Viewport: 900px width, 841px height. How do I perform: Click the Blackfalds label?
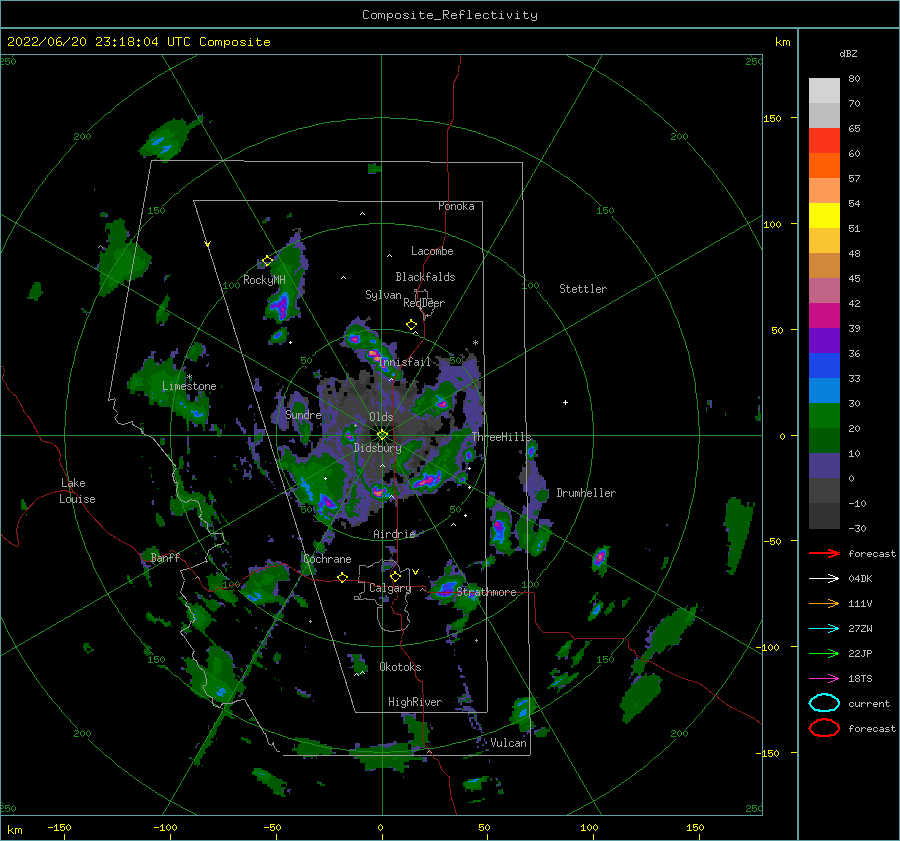pos(425,277)
